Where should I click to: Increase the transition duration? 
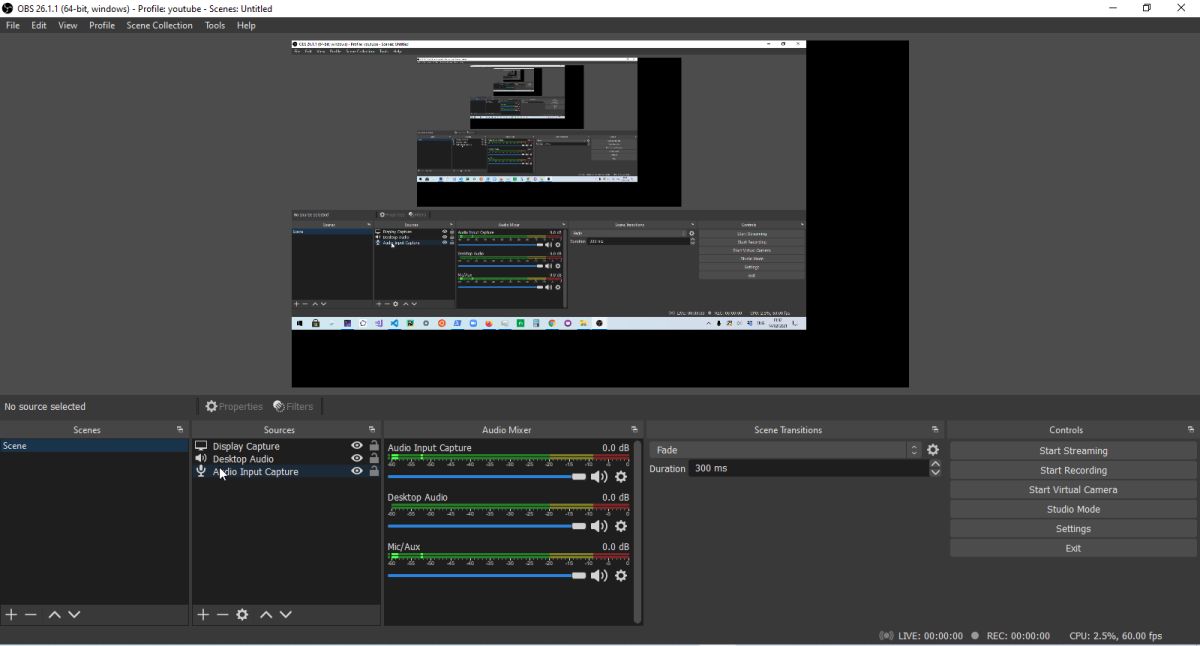(x=935, y=464)
